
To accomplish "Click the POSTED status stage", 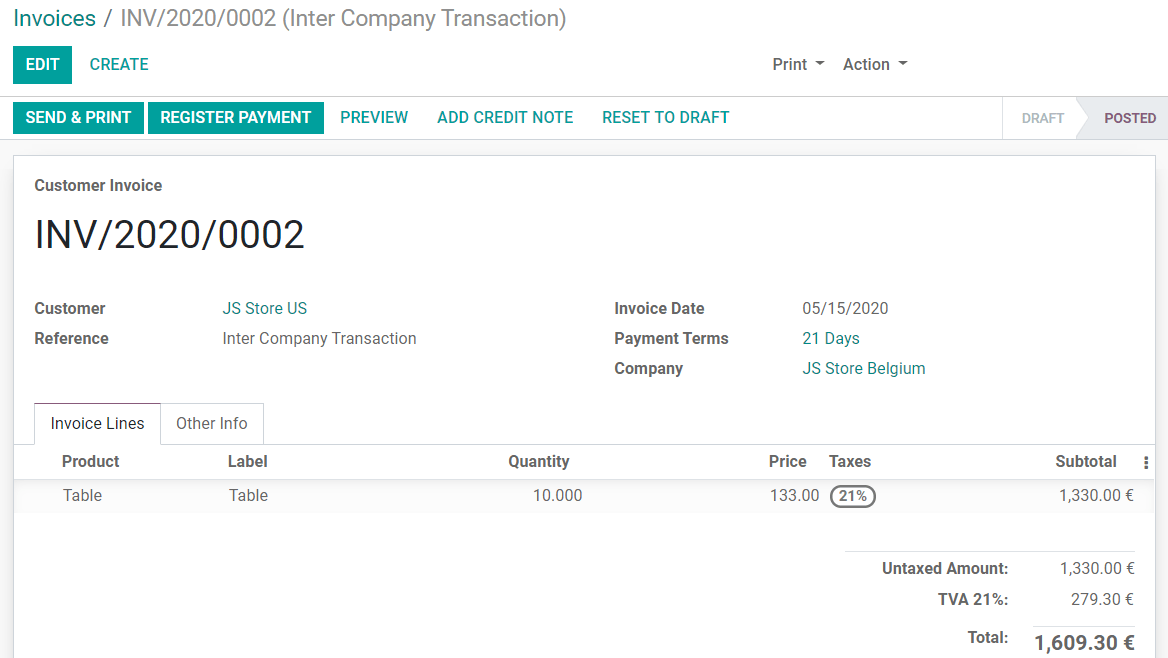I will tap(1130, 117).
